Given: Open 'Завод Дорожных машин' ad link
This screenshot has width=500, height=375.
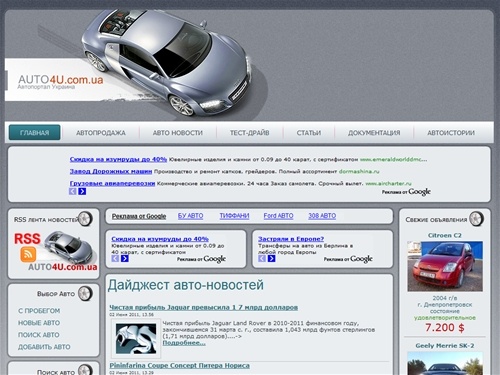Looking at the screenshot, I should pos(111,171).
